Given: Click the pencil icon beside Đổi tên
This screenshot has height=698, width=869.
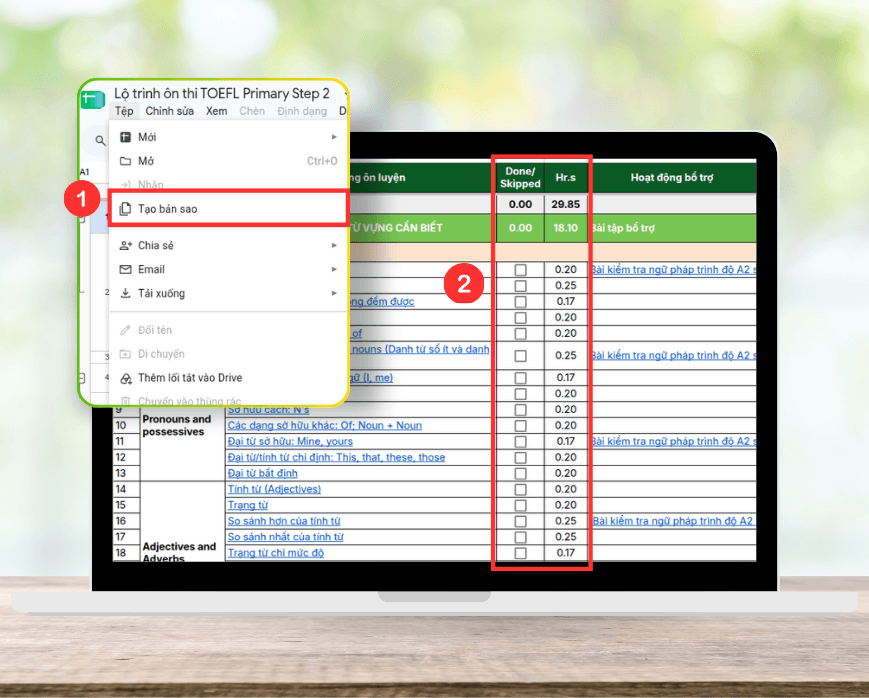Looking at the screenshot, I should tap(126, 330).
